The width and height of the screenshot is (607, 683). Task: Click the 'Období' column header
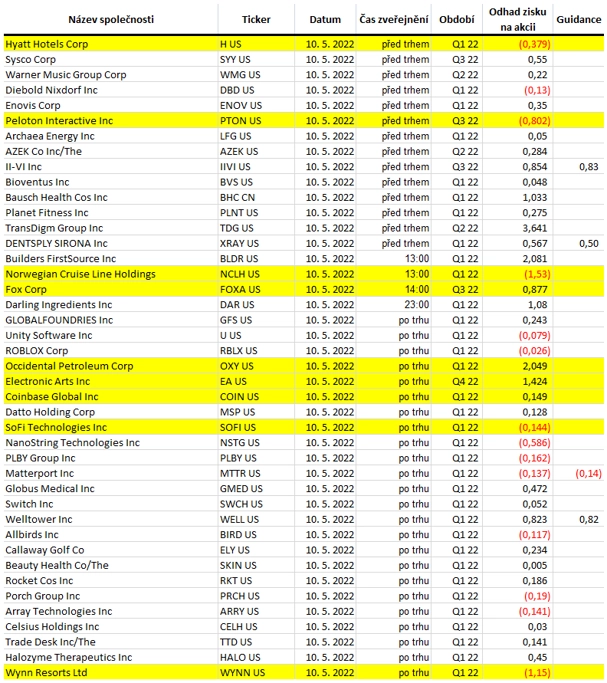point(457,20)
